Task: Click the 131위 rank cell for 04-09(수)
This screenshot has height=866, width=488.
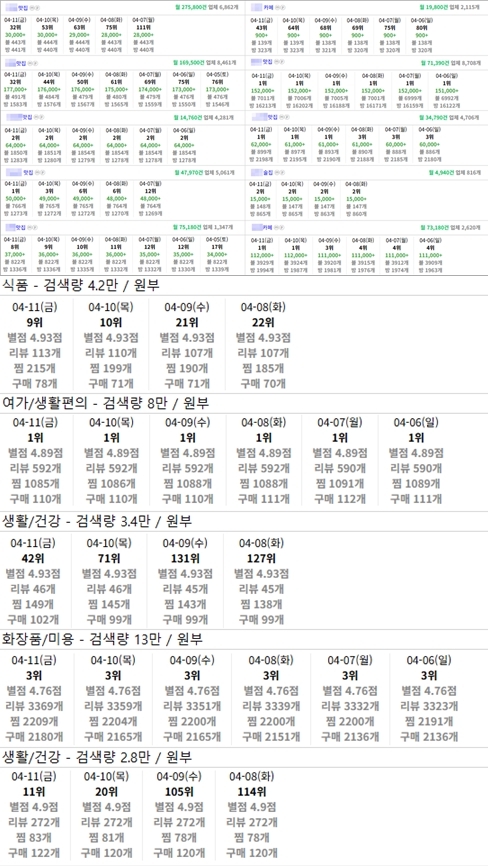Action: click(x=187, y=558)
